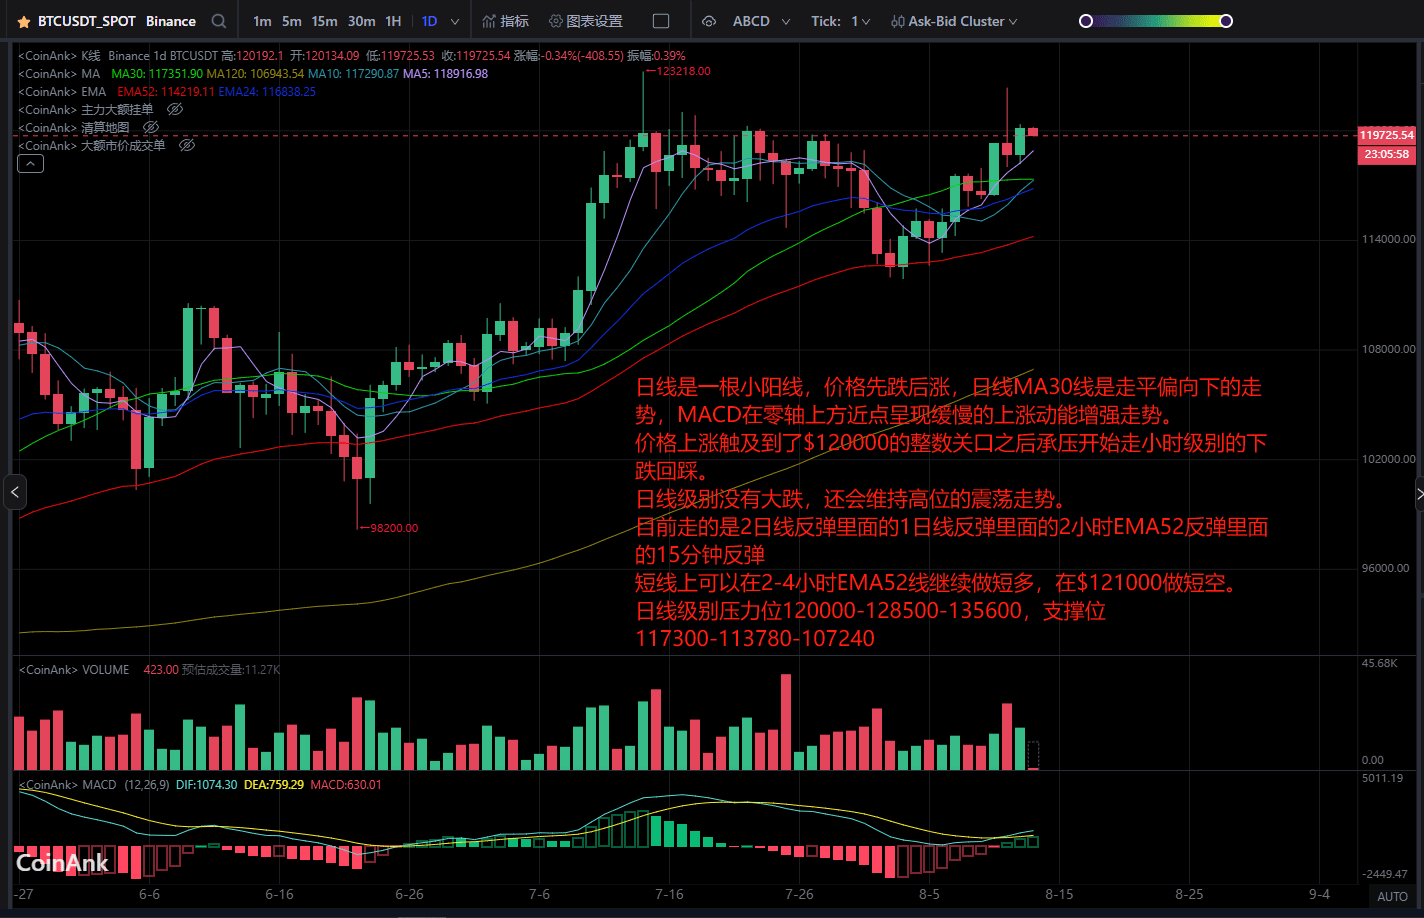Click the 96000.00 price axis label

point(1388,568)
